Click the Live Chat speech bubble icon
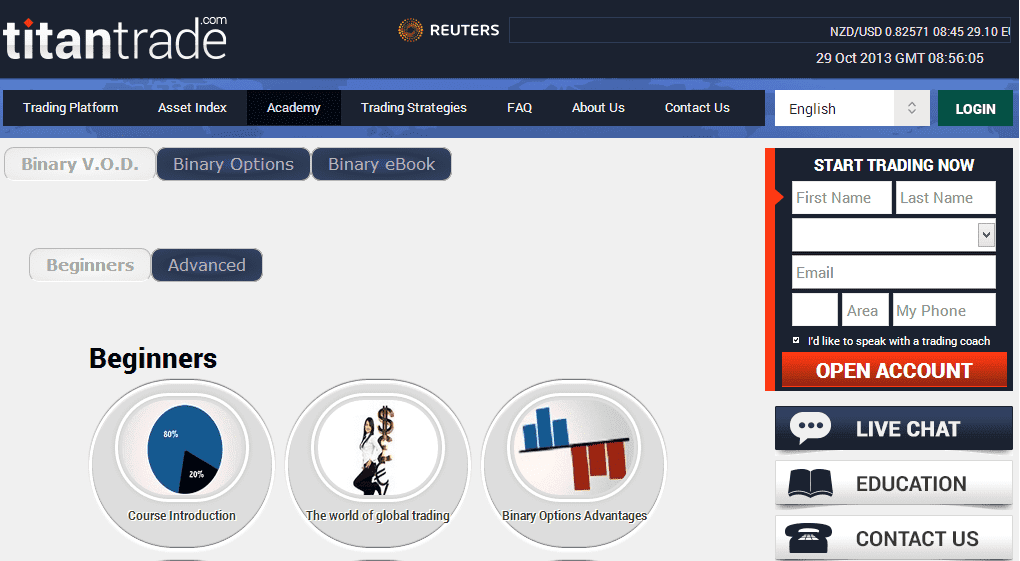The height and width of the screenshot is (561, 1020). tap(810, 428)
